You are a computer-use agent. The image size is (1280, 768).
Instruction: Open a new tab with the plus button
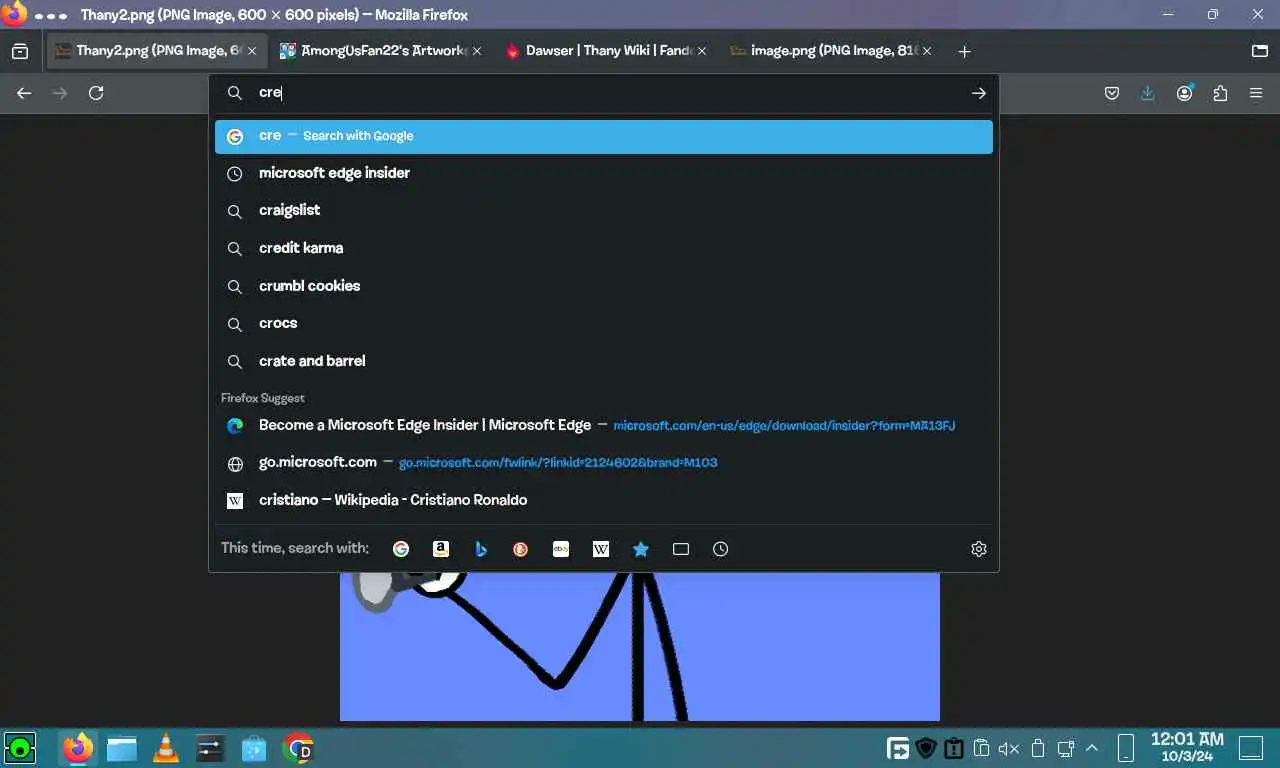click(x=964, y=51)
